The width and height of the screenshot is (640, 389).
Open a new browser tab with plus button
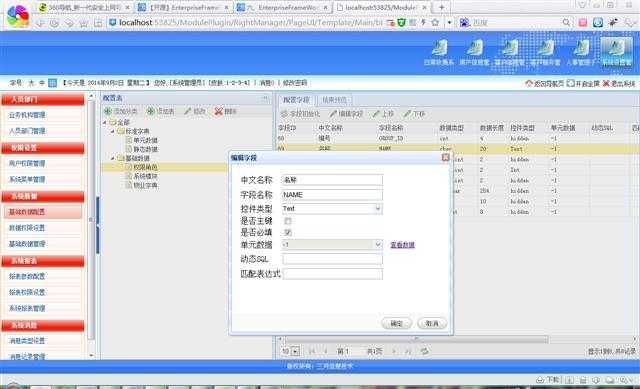pyautogui.click(x=441, y=7)
